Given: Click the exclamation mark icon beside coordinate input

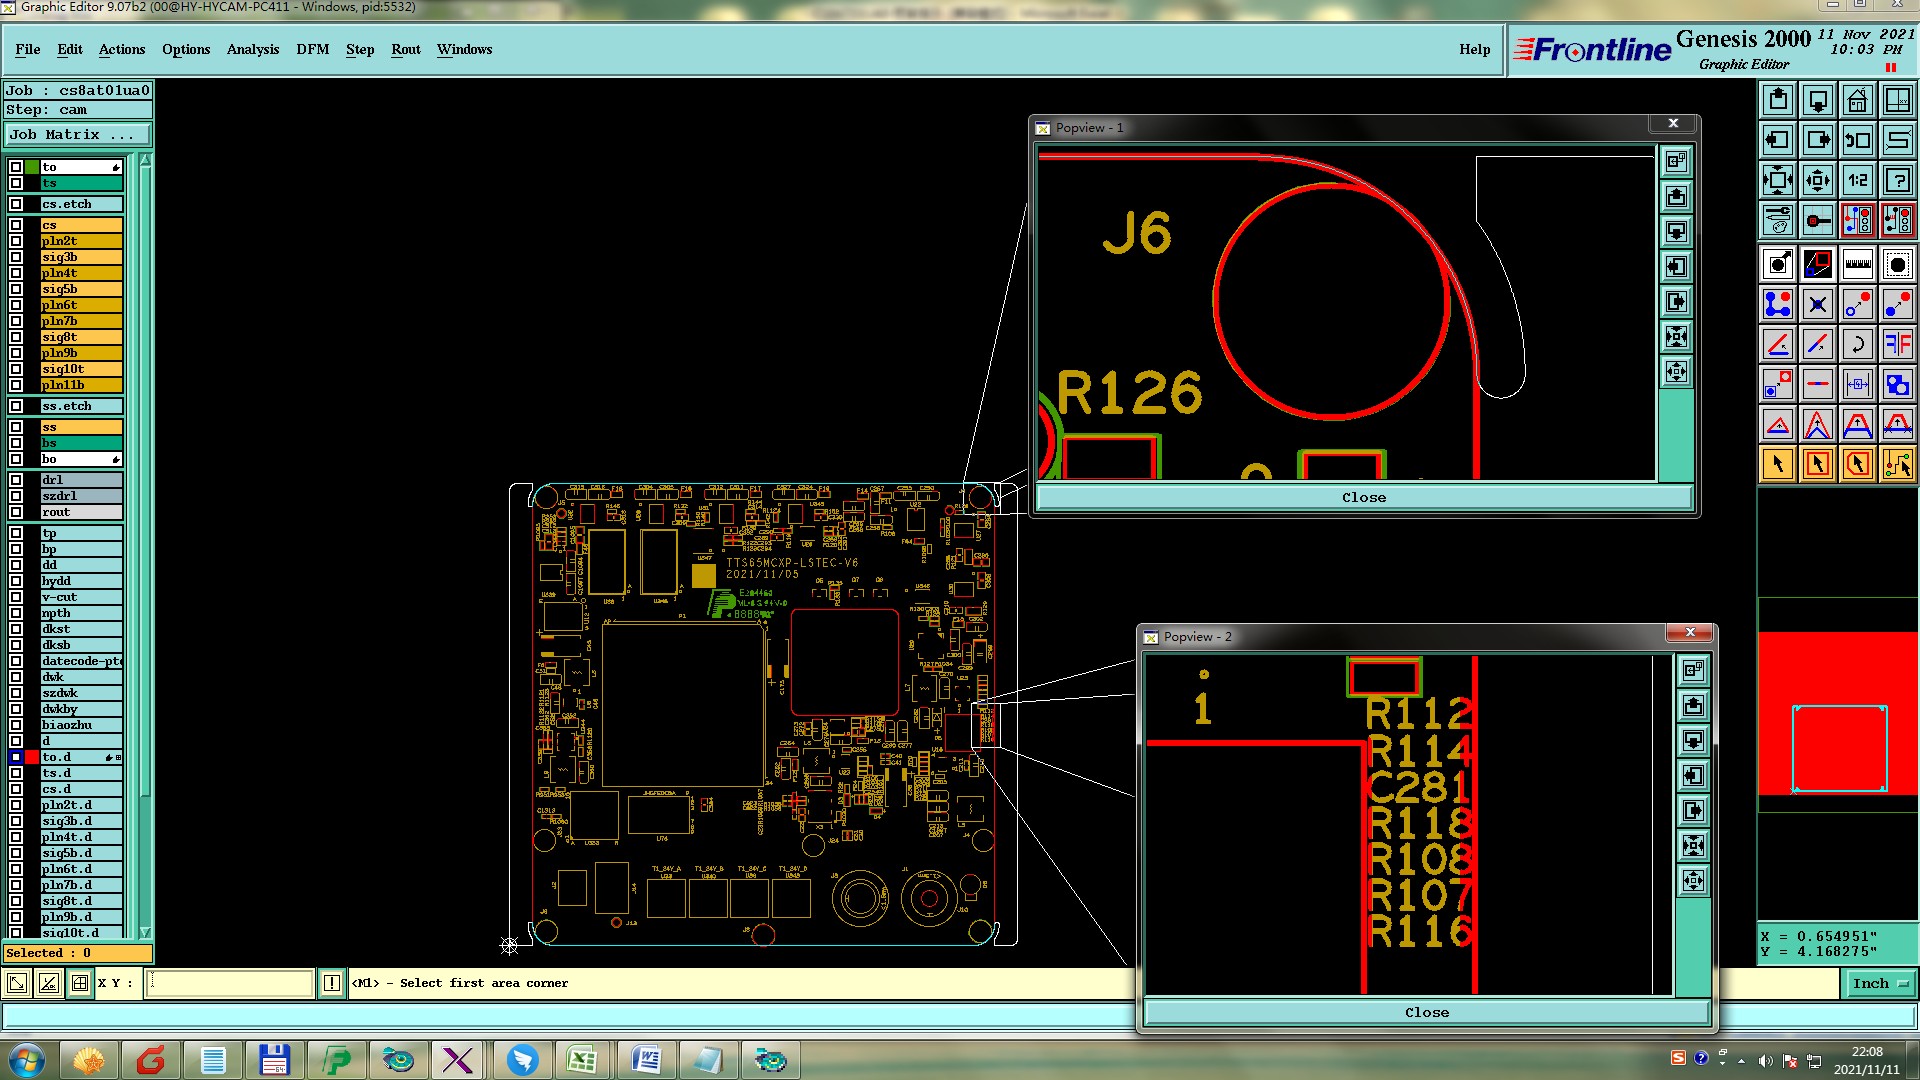Looking at the screenshot, I should [332, 983].
